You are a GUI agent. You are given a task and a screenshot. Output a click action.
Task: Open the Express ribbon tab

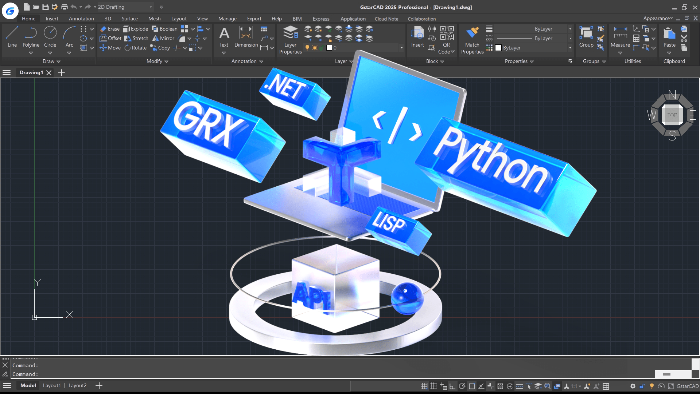pyautogui.click(x=321, y=19)
